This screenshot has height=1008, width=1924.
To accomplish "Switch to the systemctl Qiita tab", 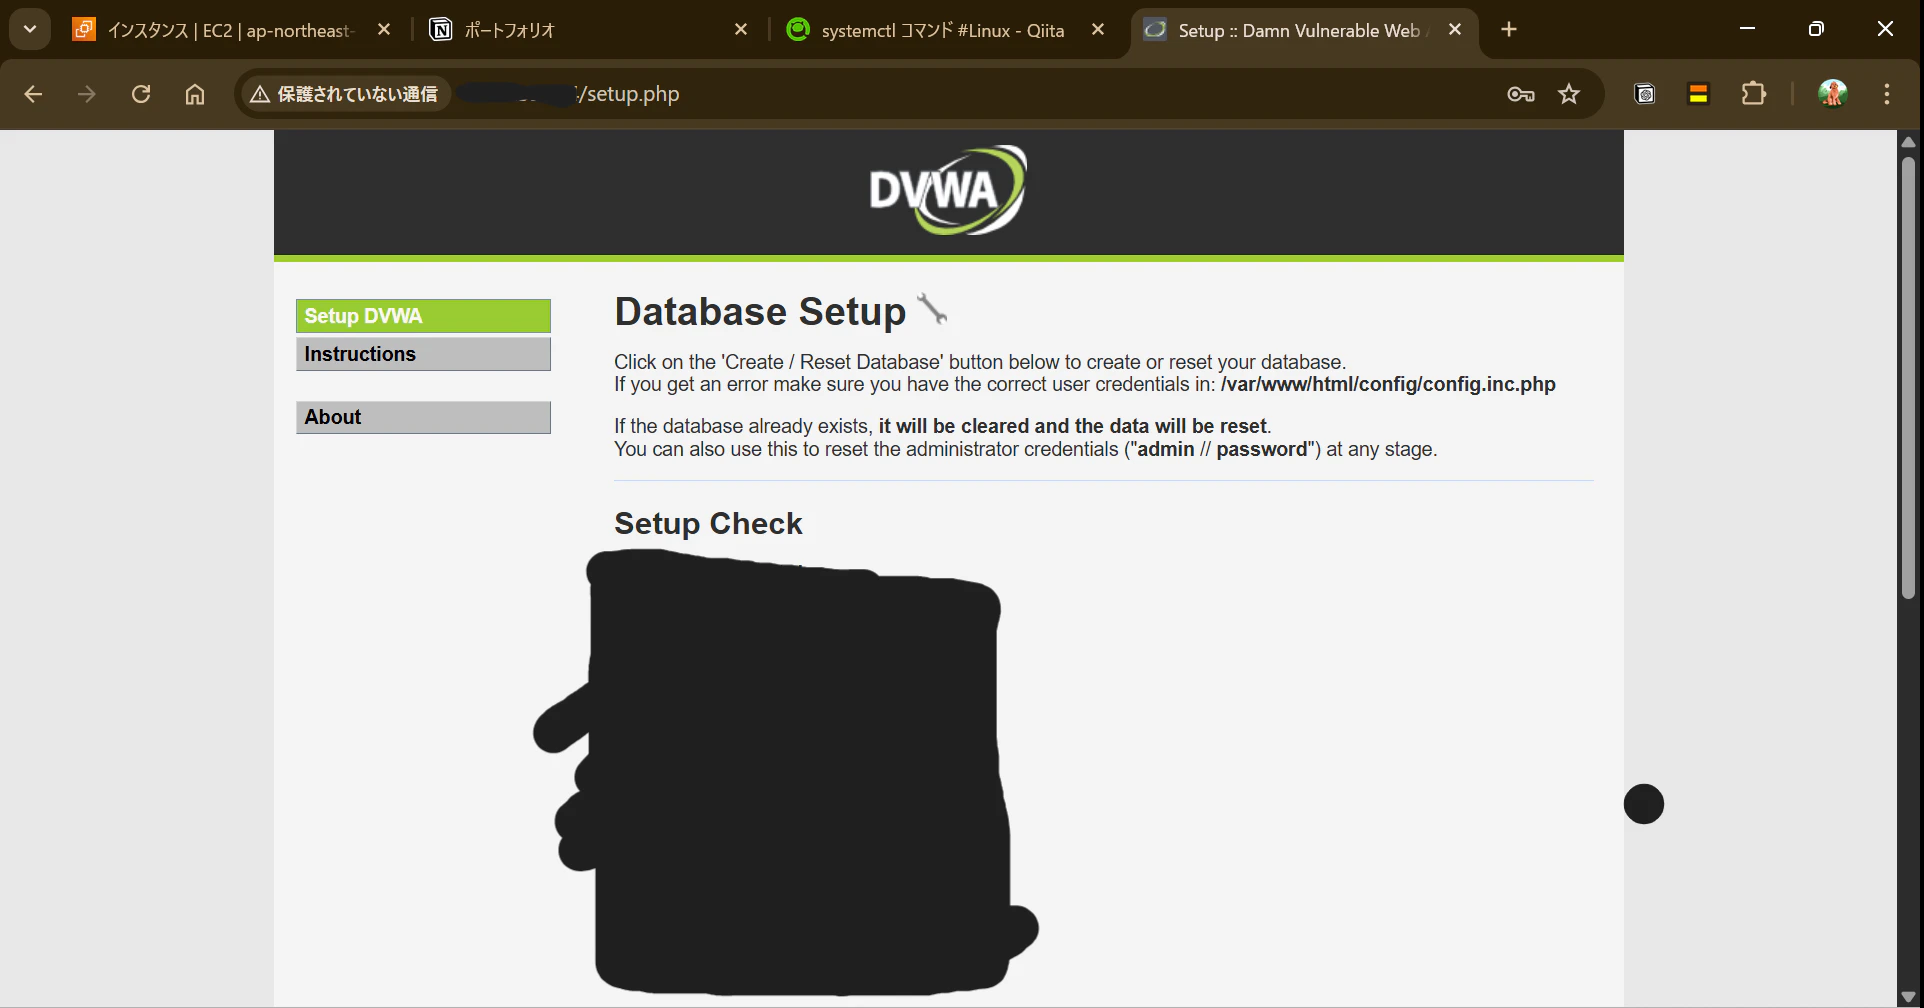I will coord(946,30).
